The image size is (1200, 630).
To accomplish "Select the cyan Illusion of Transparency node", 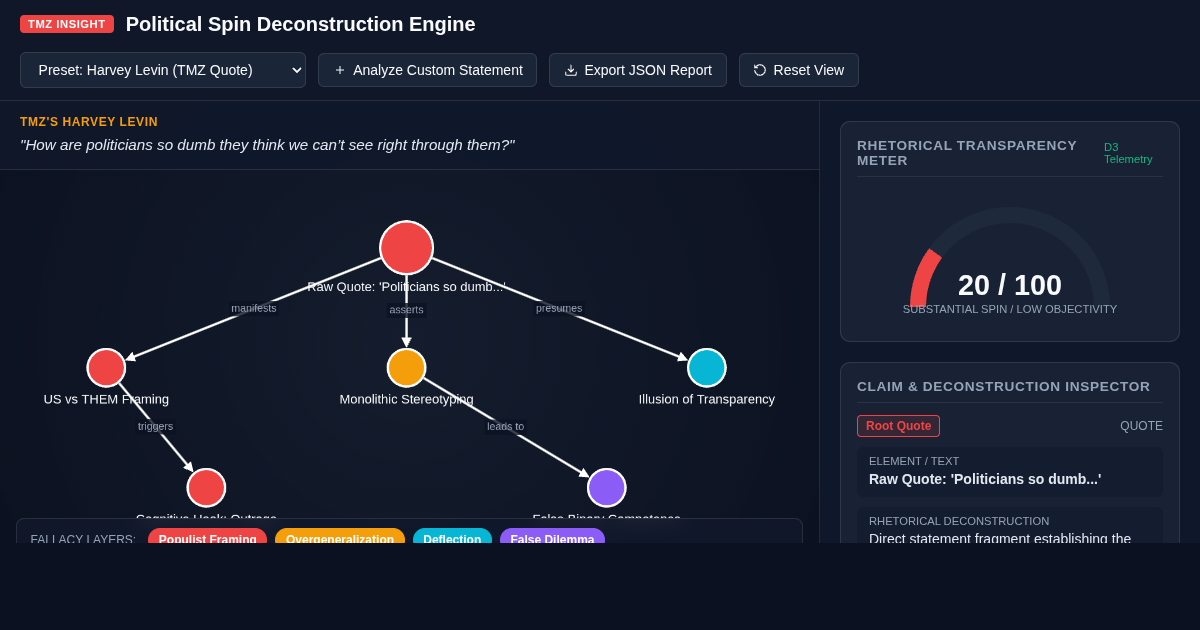I will pos(706,368).
